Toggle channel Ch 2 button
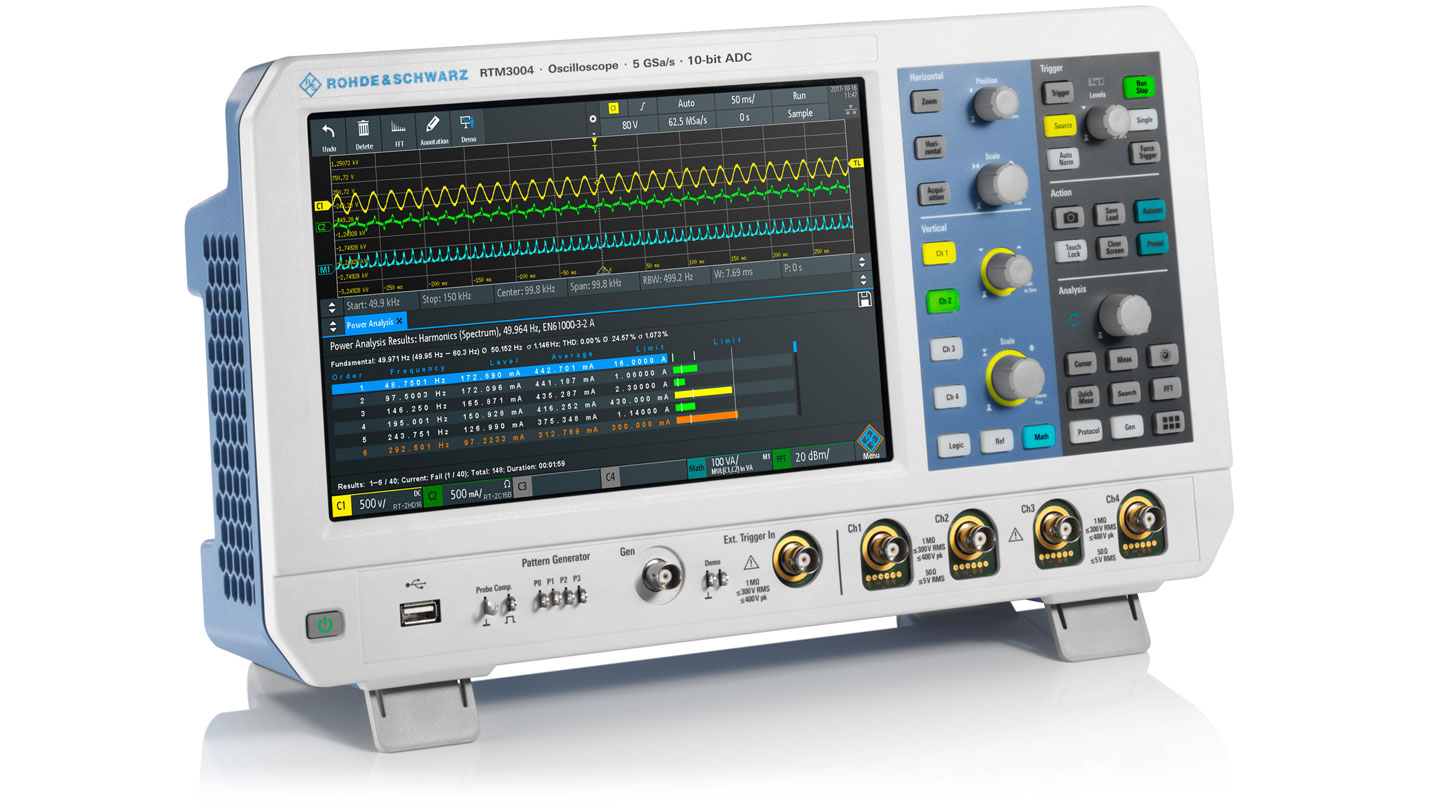Screen dimensions: 1440x810 (x=940, y=300)
